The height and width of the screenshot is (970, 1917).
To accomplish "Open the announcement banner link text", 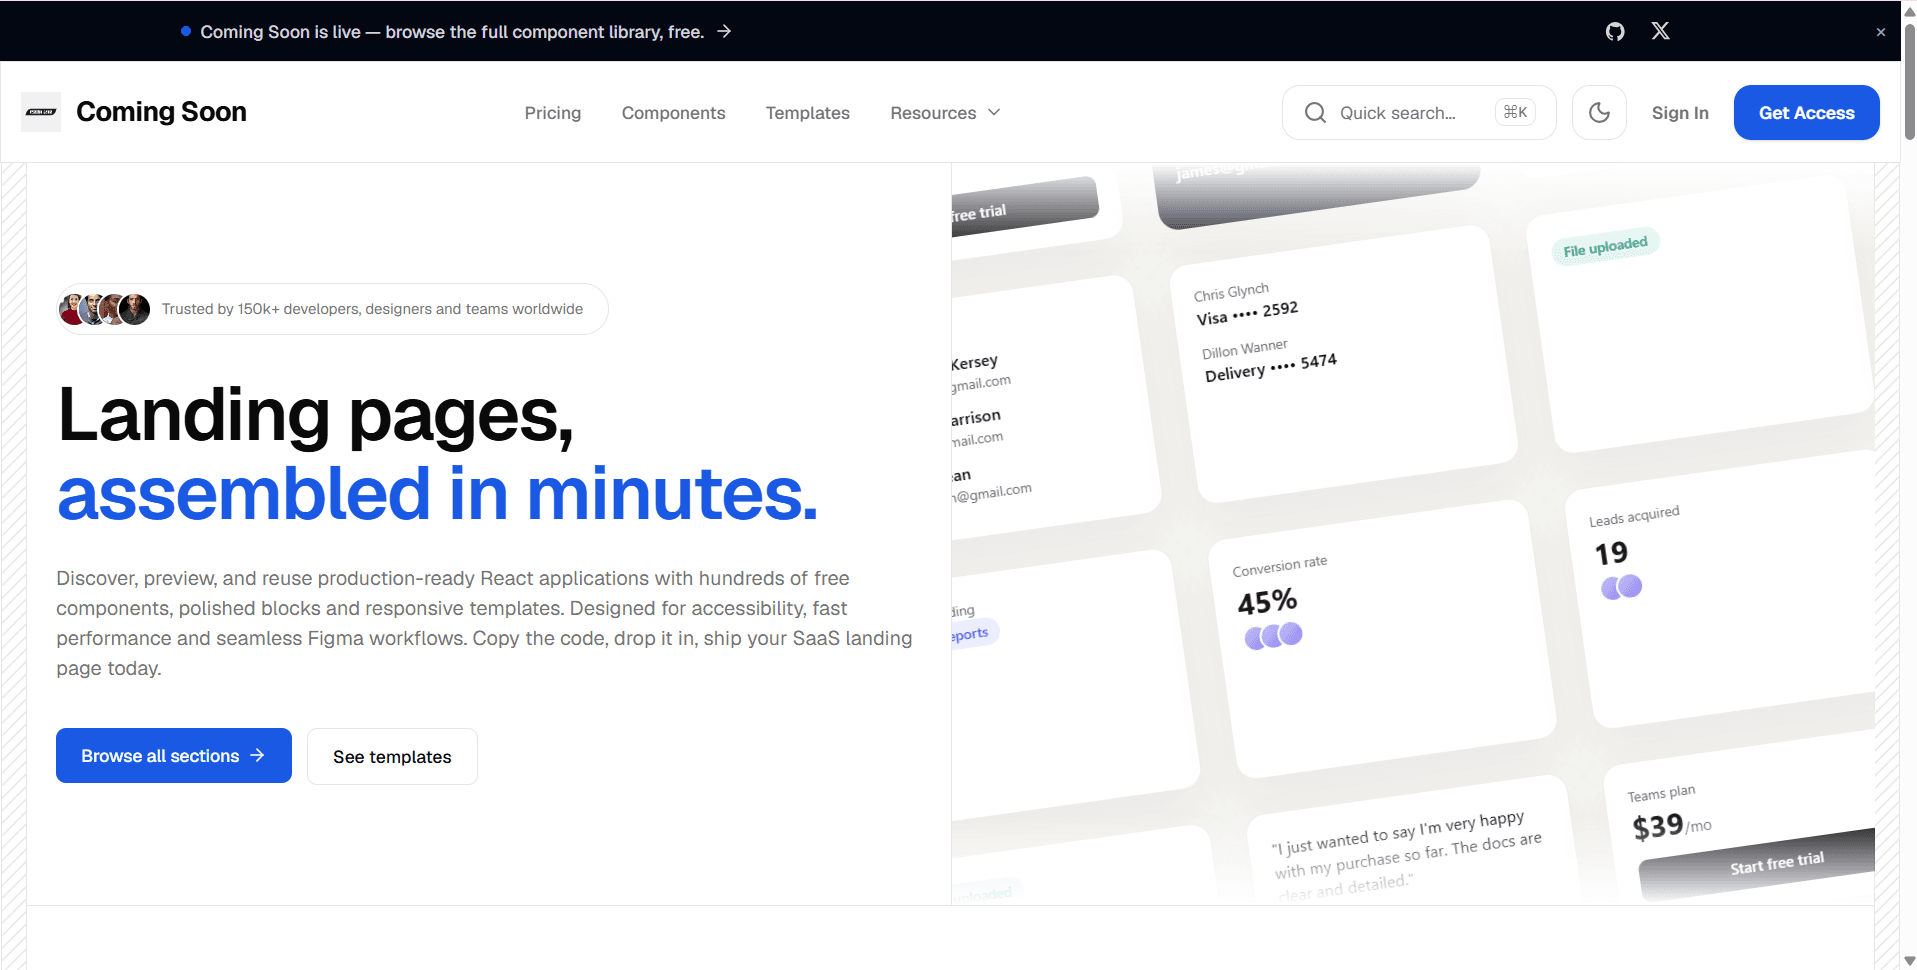I will coord(452,32).
